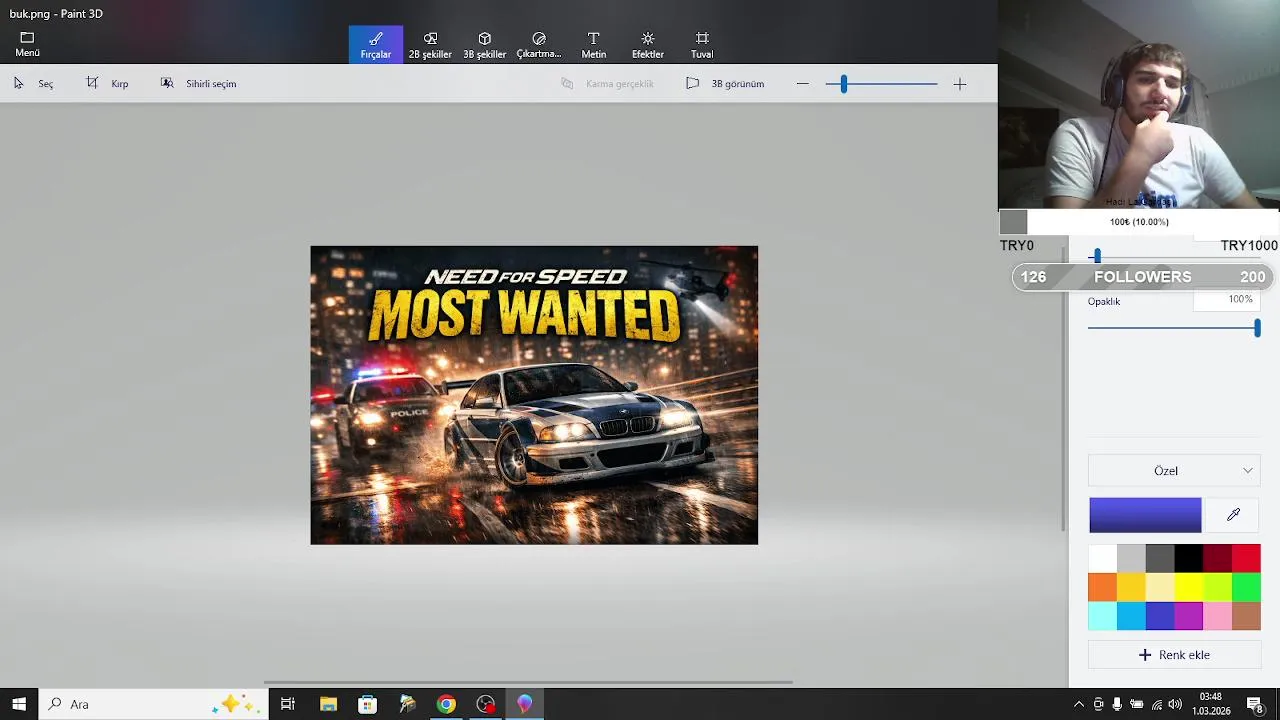Open the taskbar clock showing 03:48
Viewport: 1280px width, 720px height.
click(1211, 704)
